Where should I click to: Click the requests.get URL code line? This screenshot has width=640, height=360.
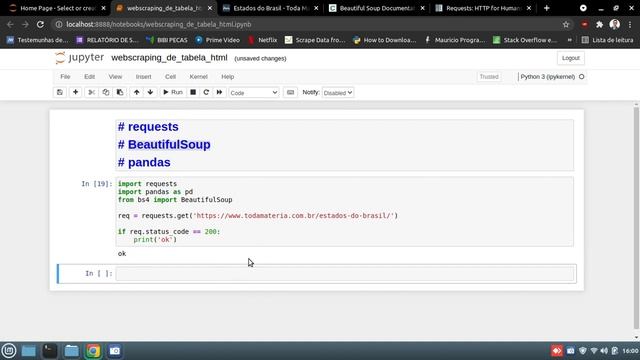(258, 216)
